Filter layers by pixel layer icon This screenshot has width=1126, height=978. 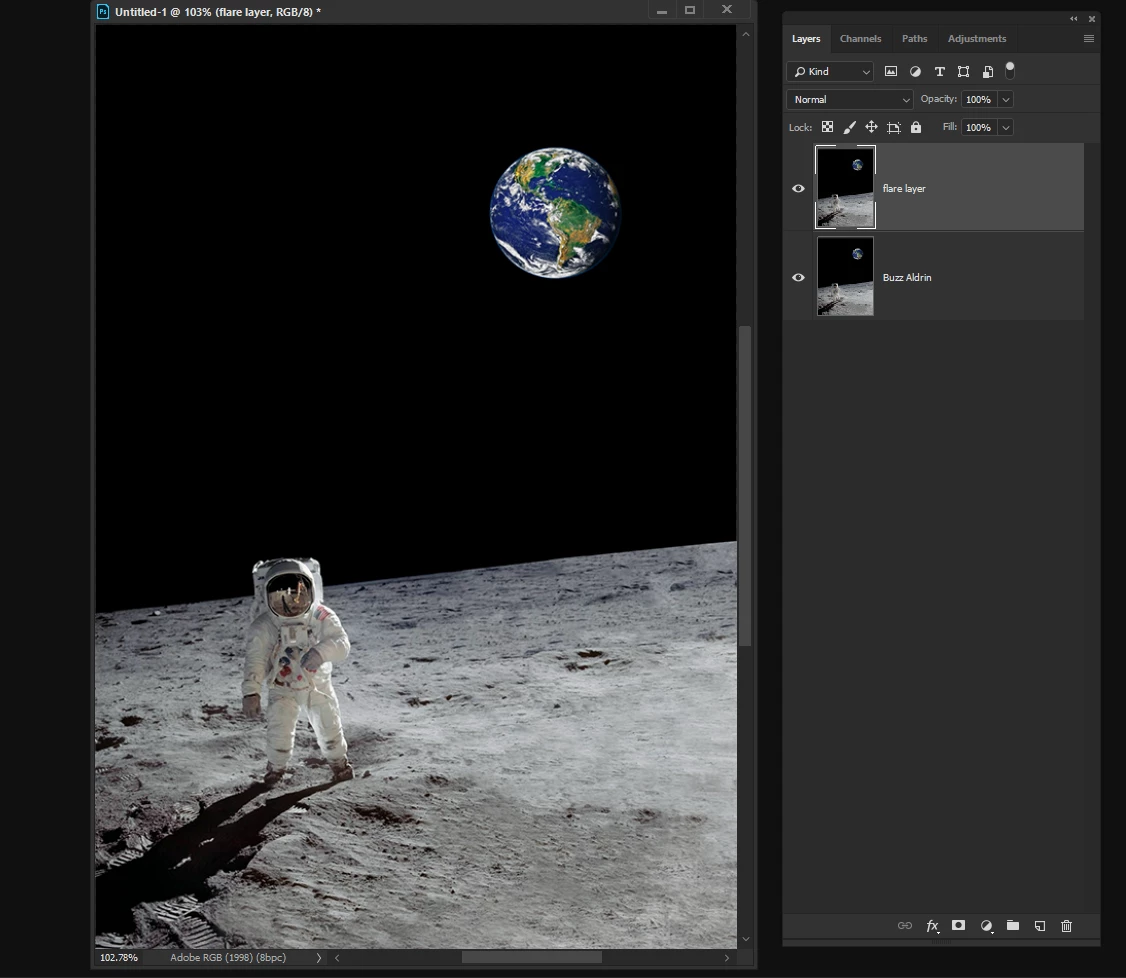coord(890,71)
